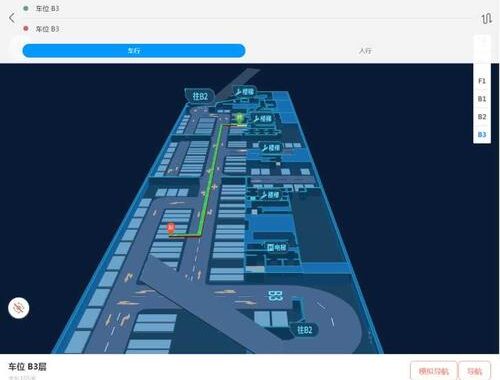Edit the green start point field
500x380 pixels.
247,9
